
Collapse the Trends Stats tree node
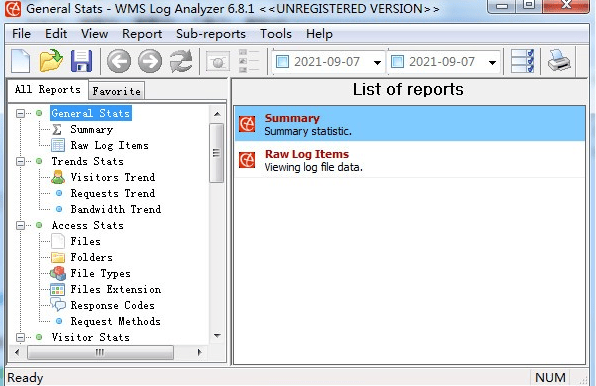(20, 161)
